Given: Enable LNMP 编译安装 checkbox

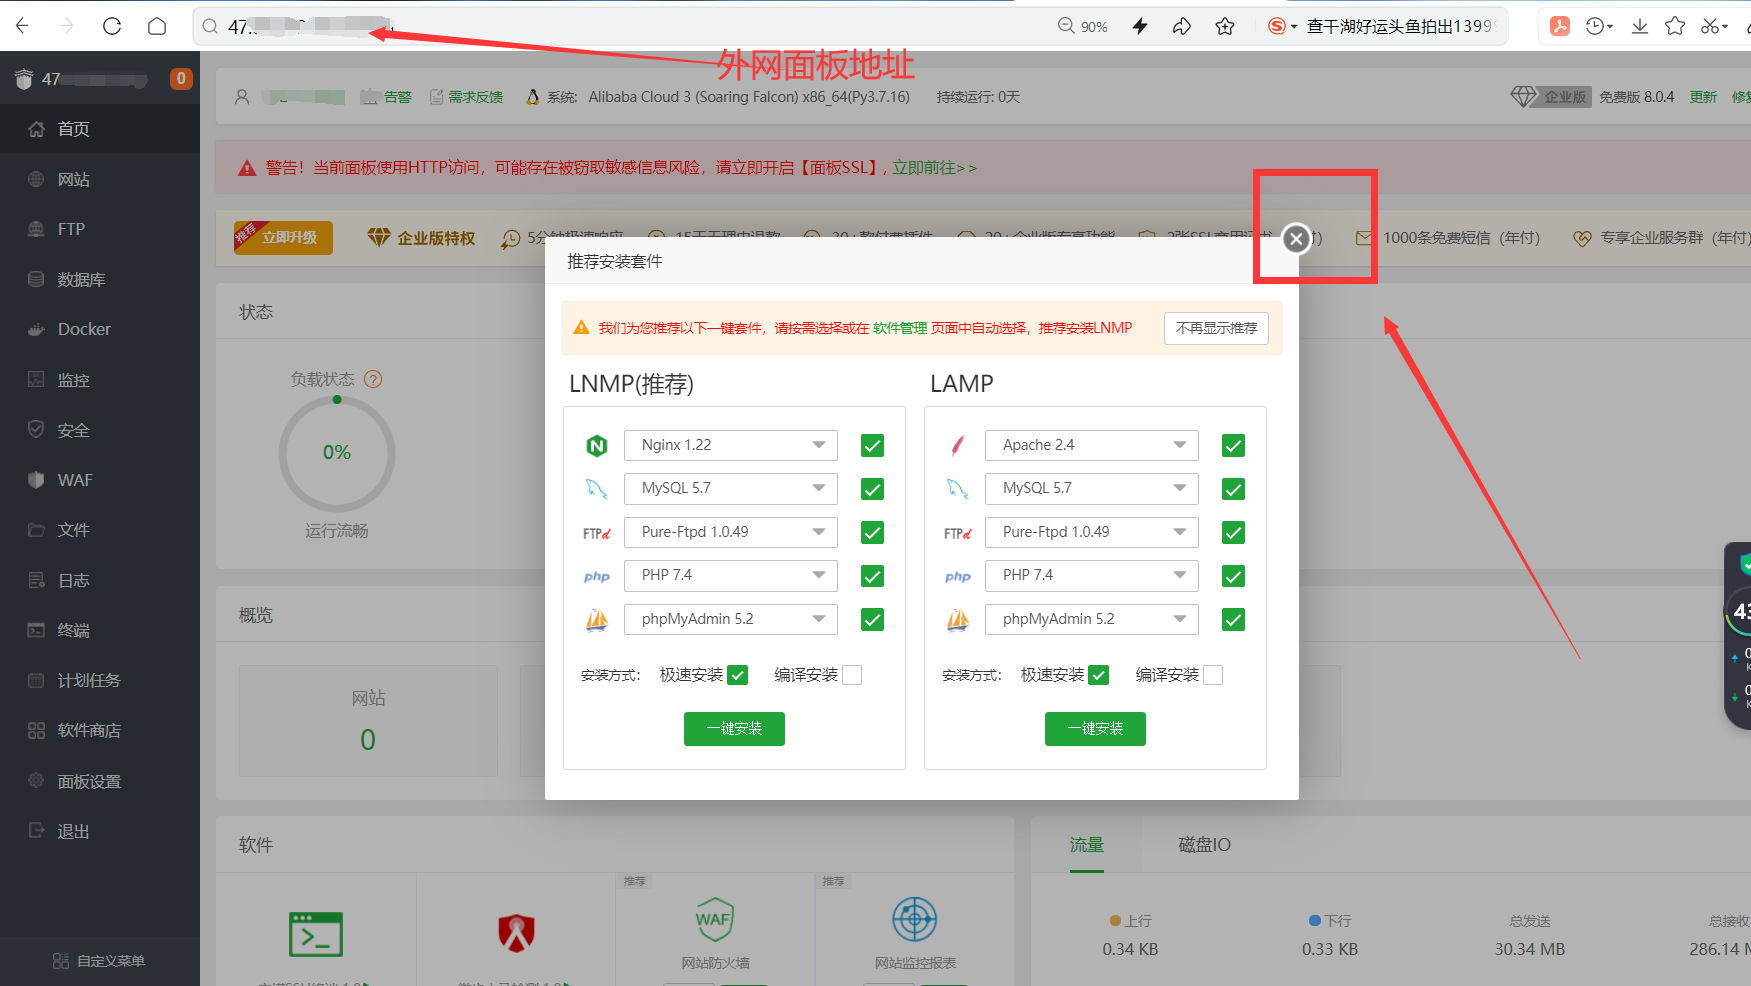Looking at the screenshot, I should [x=852, y=675].
